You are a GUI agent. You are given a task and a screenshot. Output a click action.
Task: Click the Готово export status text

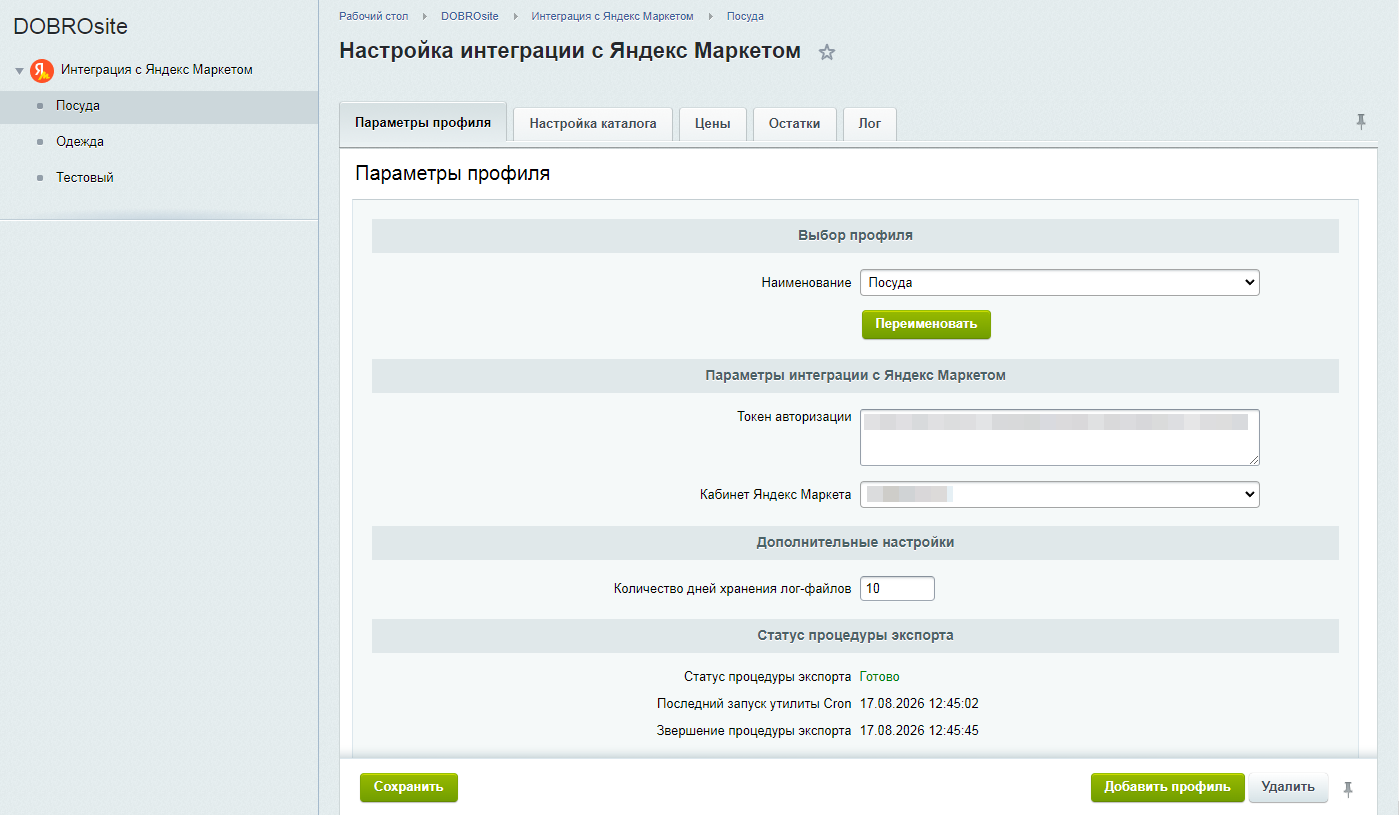click(879, 677)
